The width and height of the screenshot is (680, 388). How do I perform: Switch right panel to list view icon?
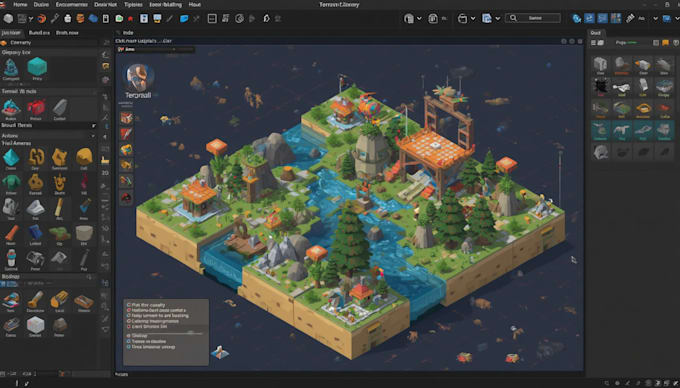[594, 43]
